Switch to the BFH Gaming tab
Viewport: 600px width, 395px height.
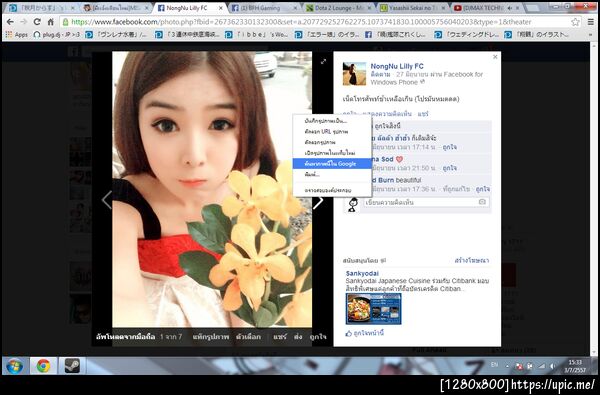(264, 8)
